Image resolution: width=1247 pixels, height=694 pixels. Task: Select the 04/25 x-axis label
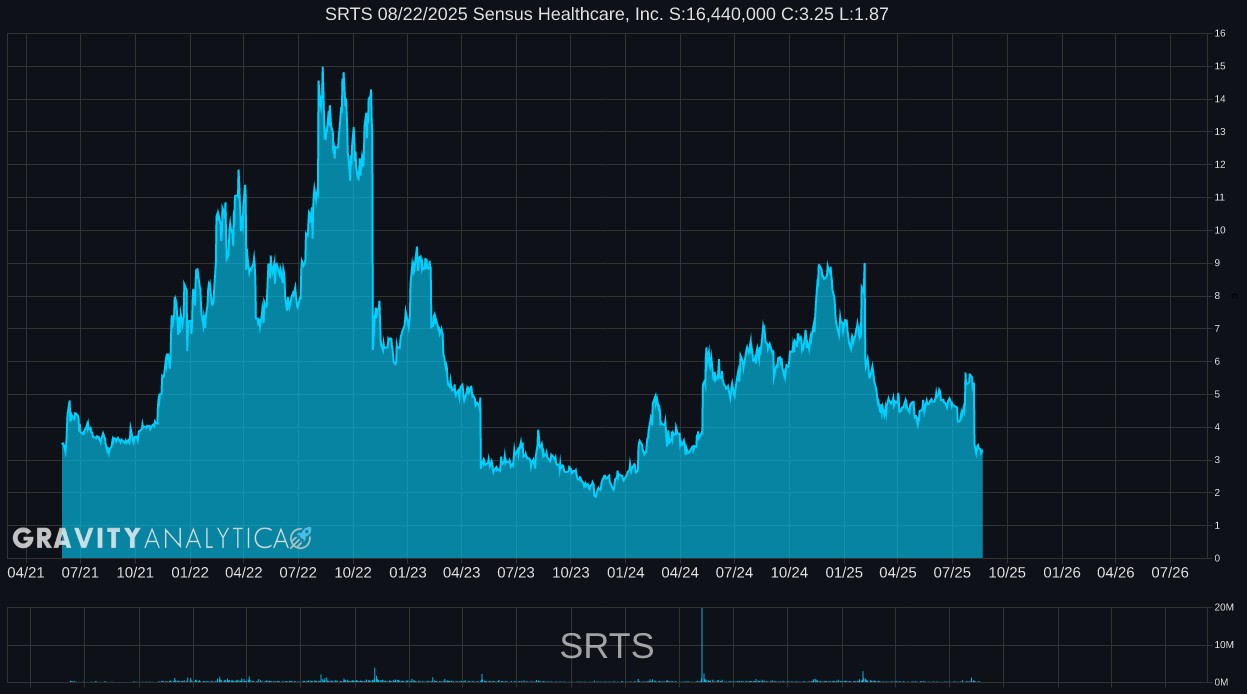898,572
